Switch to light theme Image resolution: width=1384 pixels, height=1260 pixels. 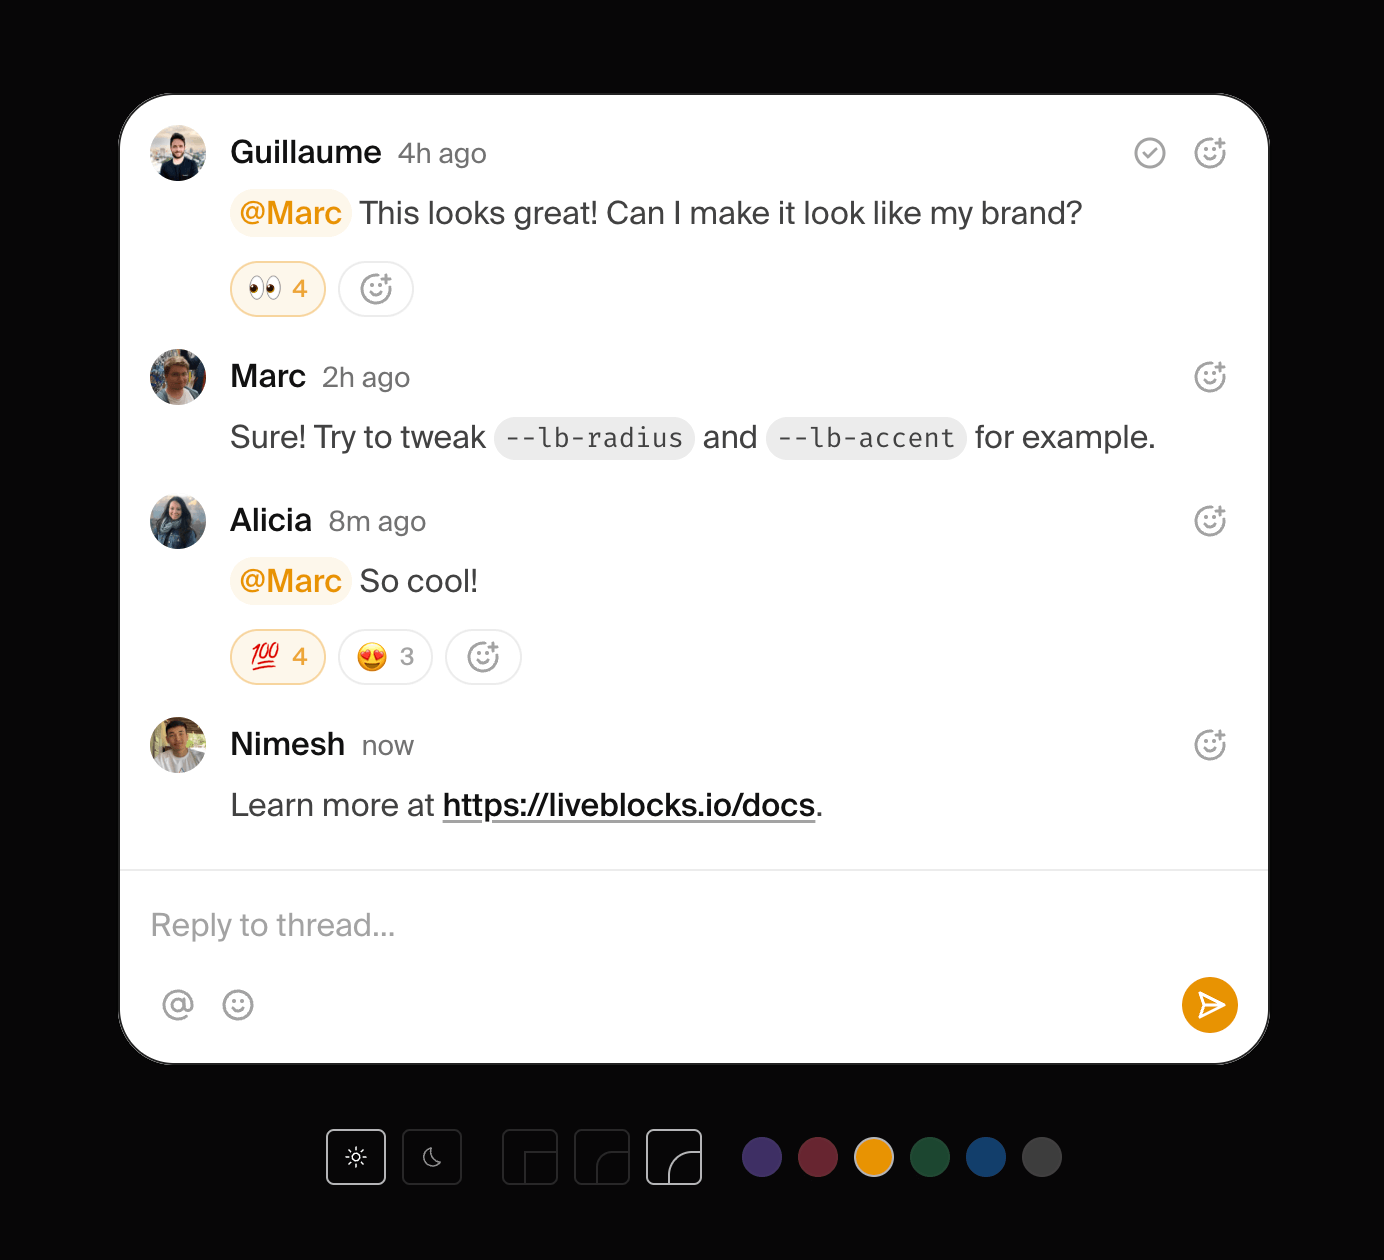pyautogui.click(x=356, y=1157)
